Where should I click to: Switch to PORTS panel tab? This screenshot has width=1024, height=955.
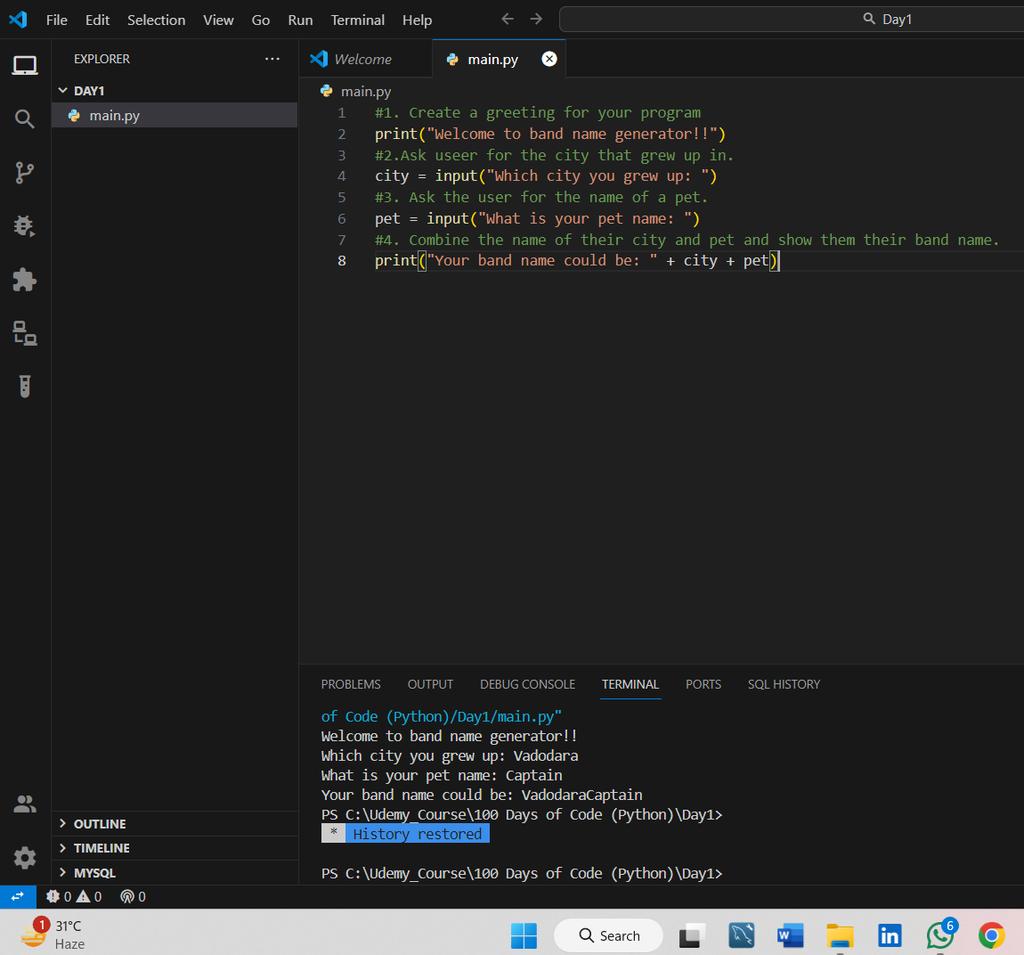tap(703, 684)
